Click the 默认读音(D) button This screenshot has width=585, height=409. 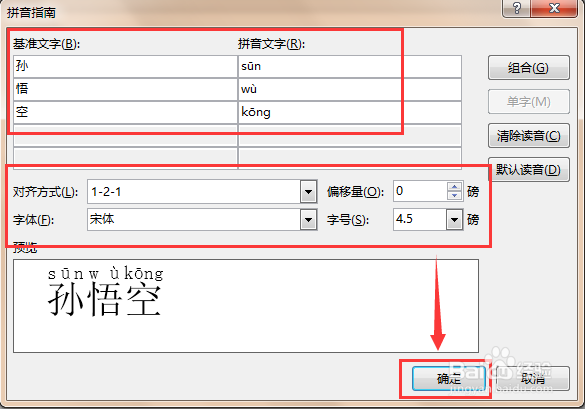pos(529,170)
